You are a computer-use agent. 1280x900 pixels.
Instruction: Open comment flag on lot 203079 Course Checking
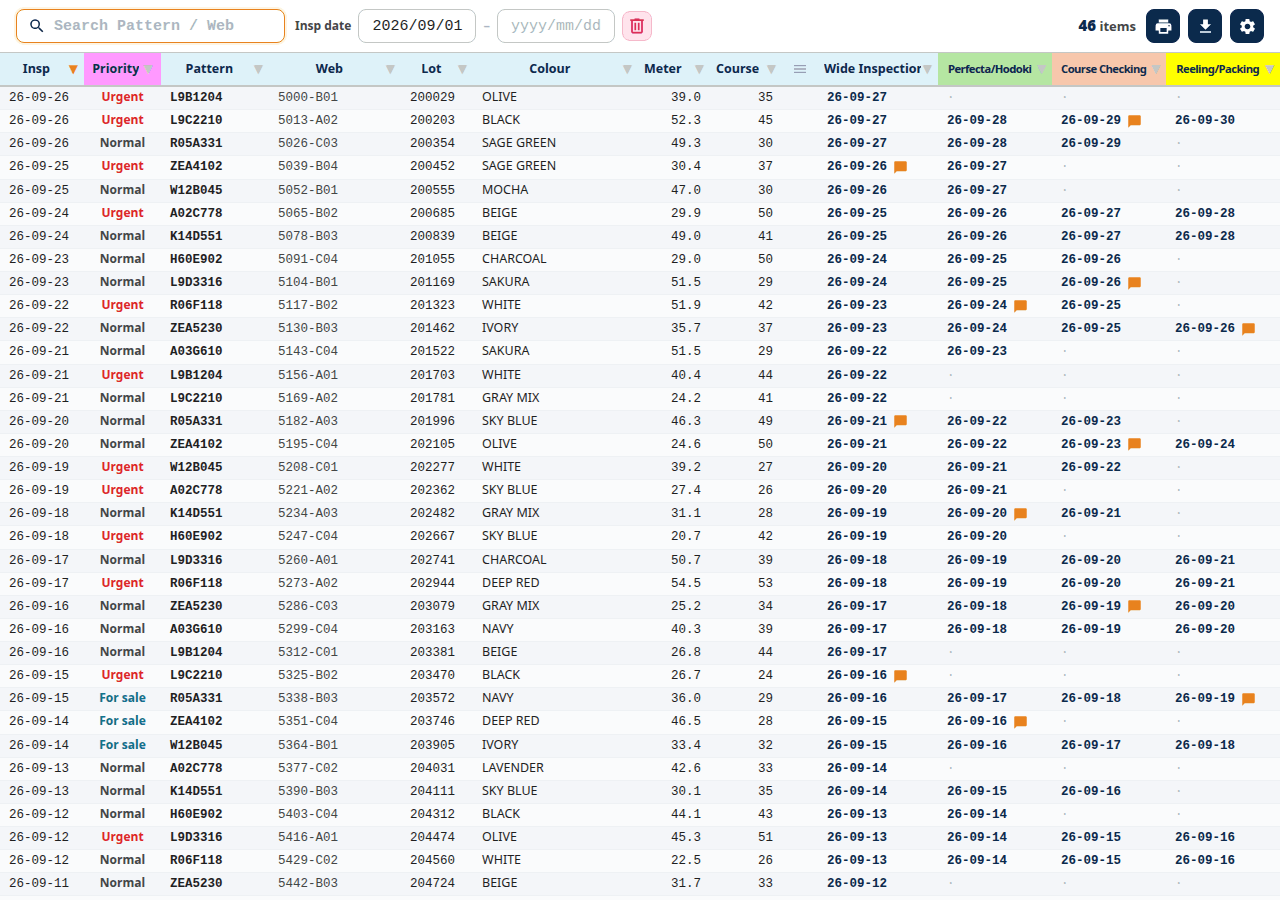click(x=1134, y=606)
